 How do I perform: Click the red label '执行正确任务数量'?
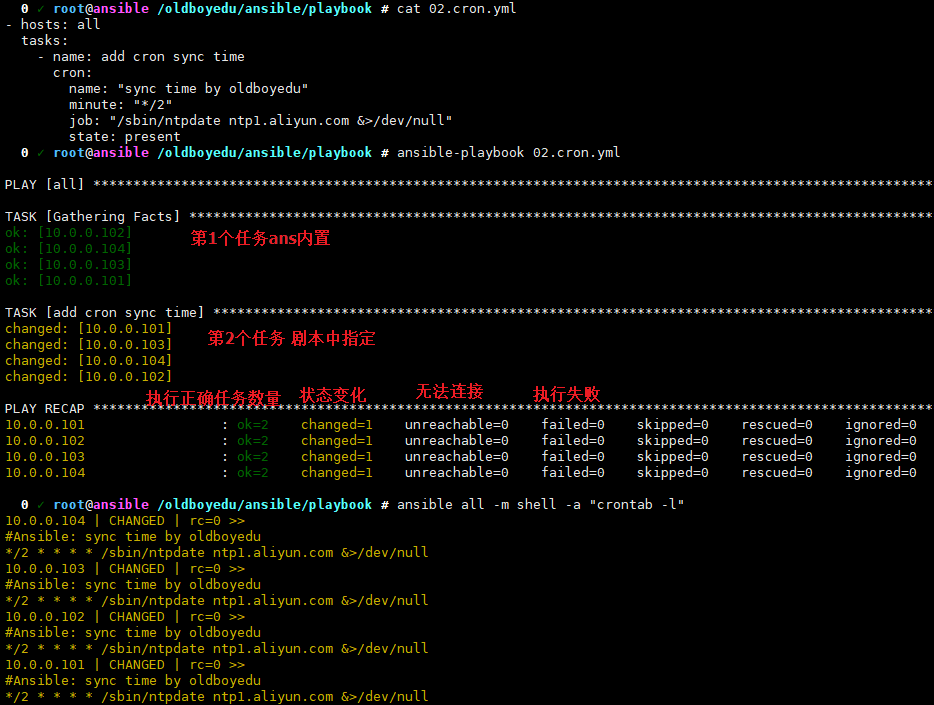point(213,398)
